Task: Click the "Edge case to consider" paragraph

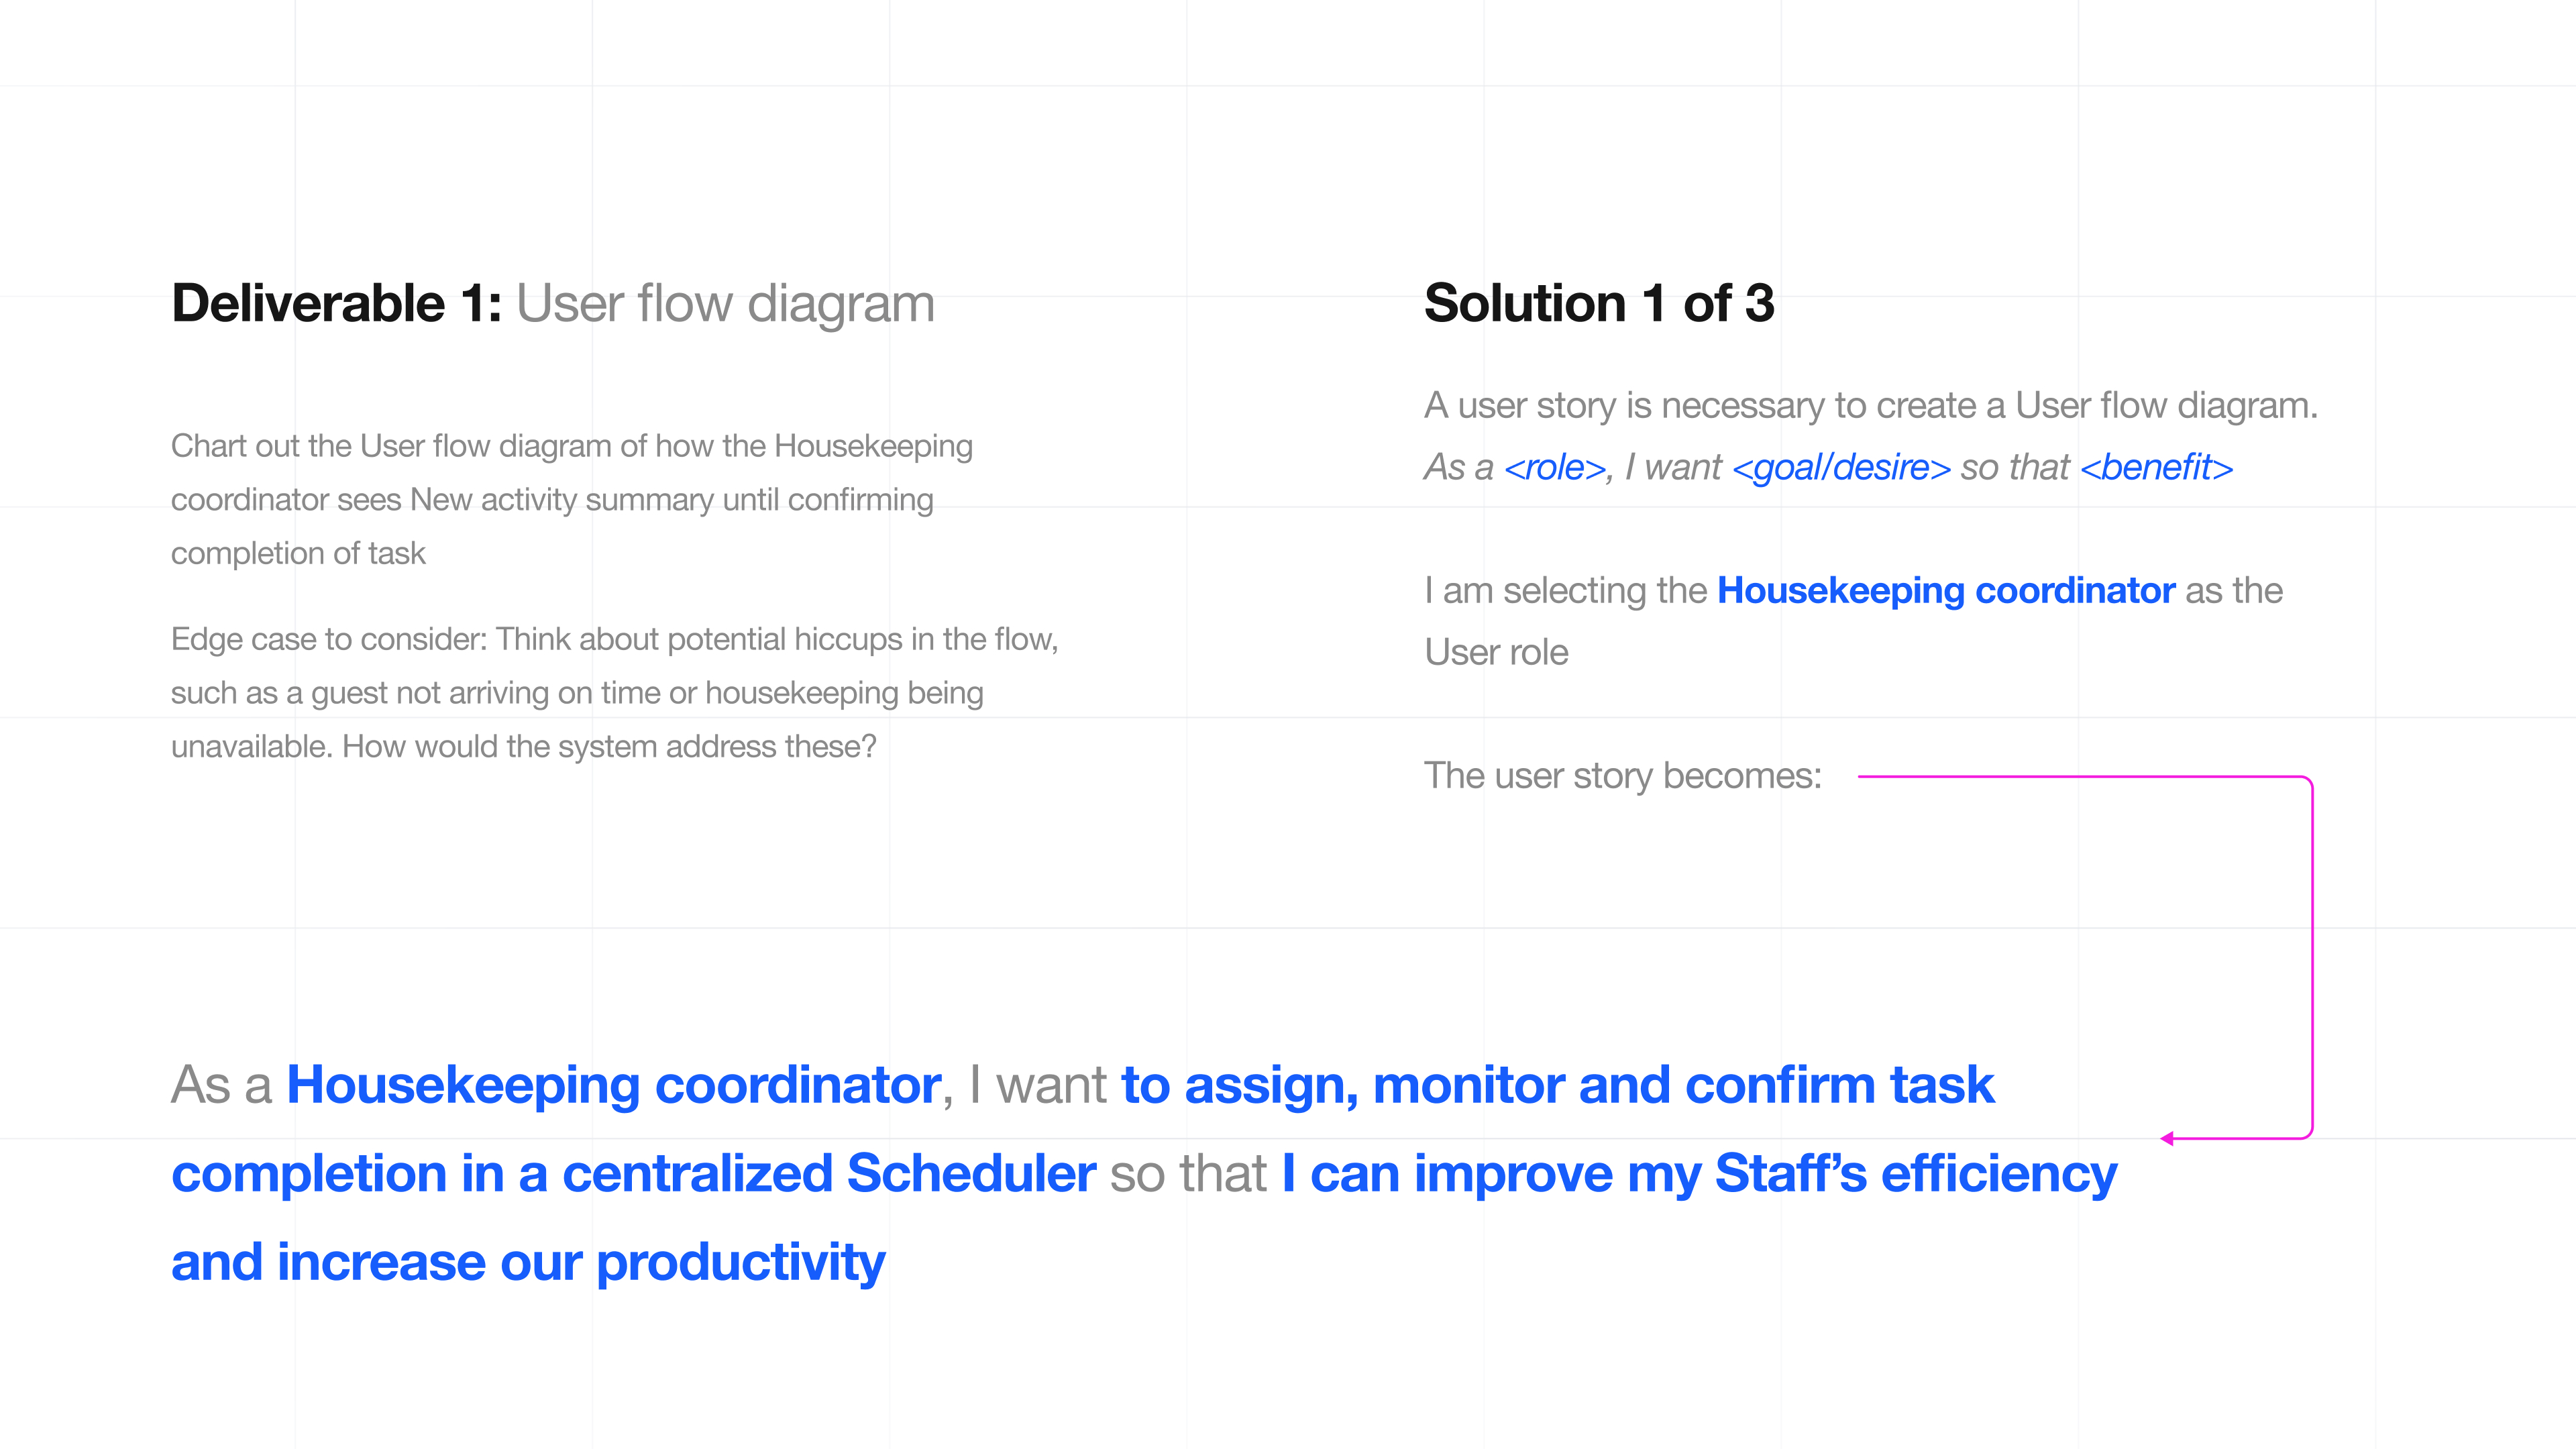Action: pos(614,692)
